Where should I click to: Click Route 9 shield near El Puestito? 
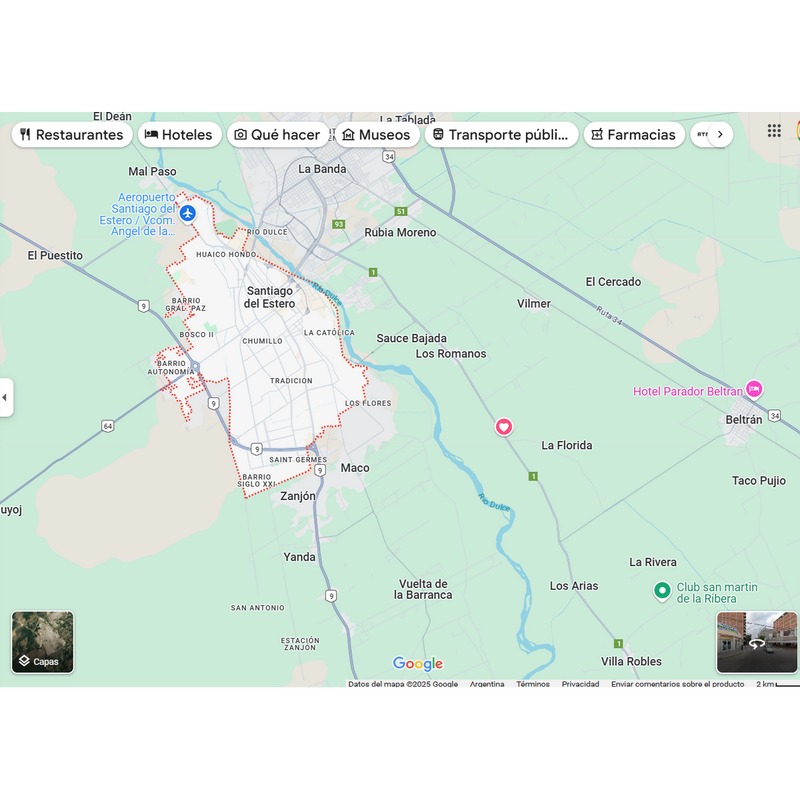coord(143,306)
